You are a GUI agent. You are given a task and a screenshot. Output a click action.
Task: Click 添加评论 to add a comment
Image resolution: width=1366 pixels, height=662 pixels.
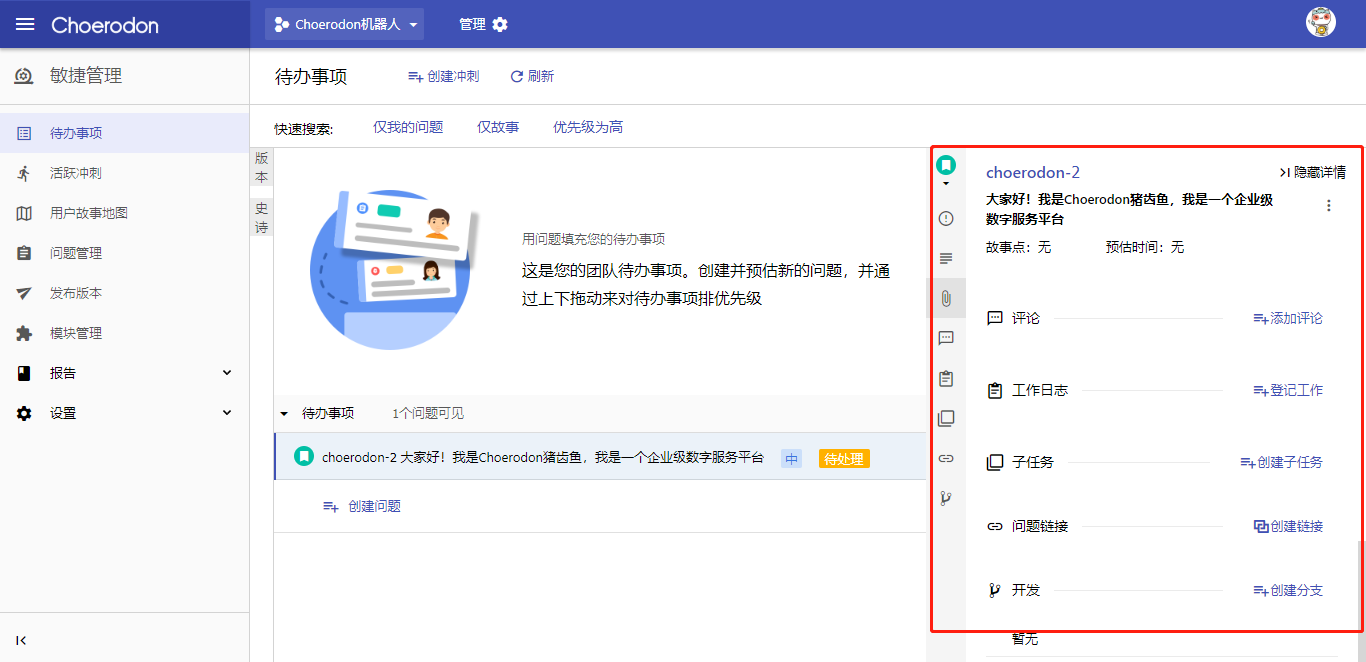pyautogui.click(x=1288, y=318)
